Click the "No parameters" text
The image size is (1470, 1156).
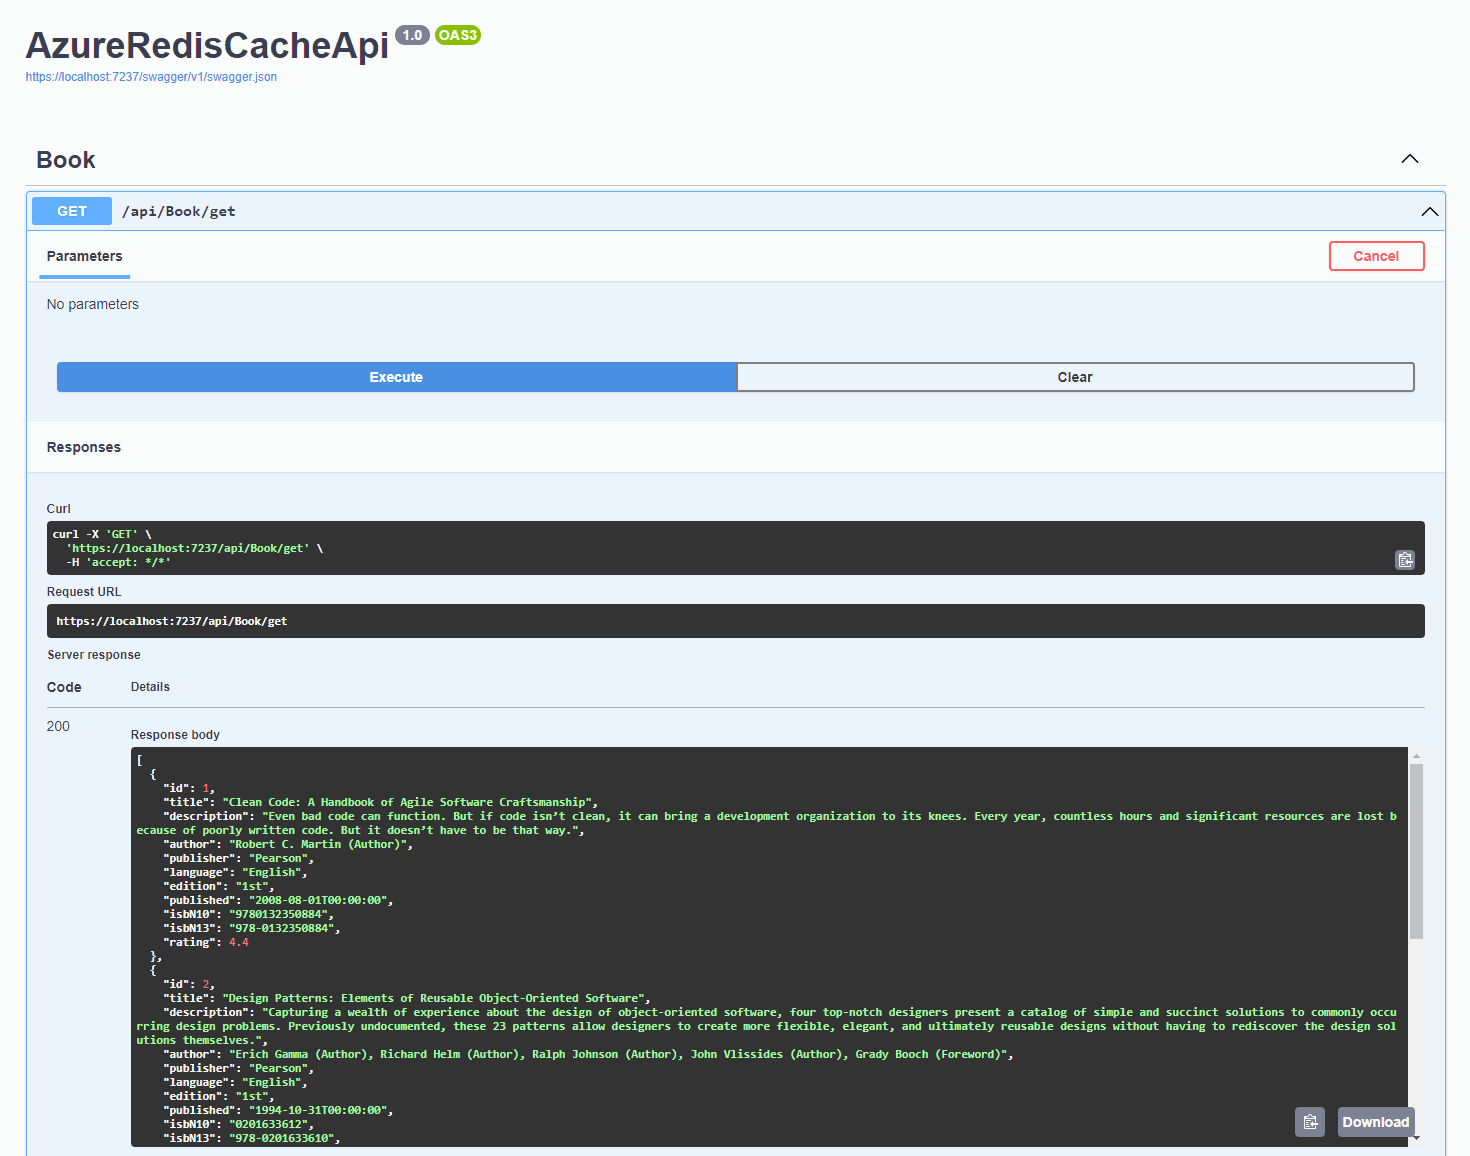(93, 304)
